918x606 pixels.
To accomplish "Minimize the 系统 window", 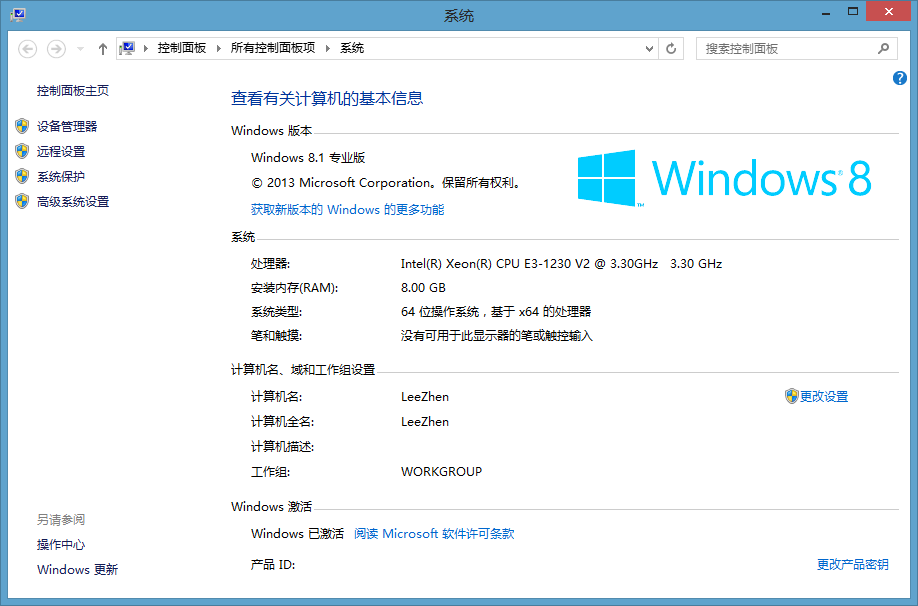I will 826,12.
